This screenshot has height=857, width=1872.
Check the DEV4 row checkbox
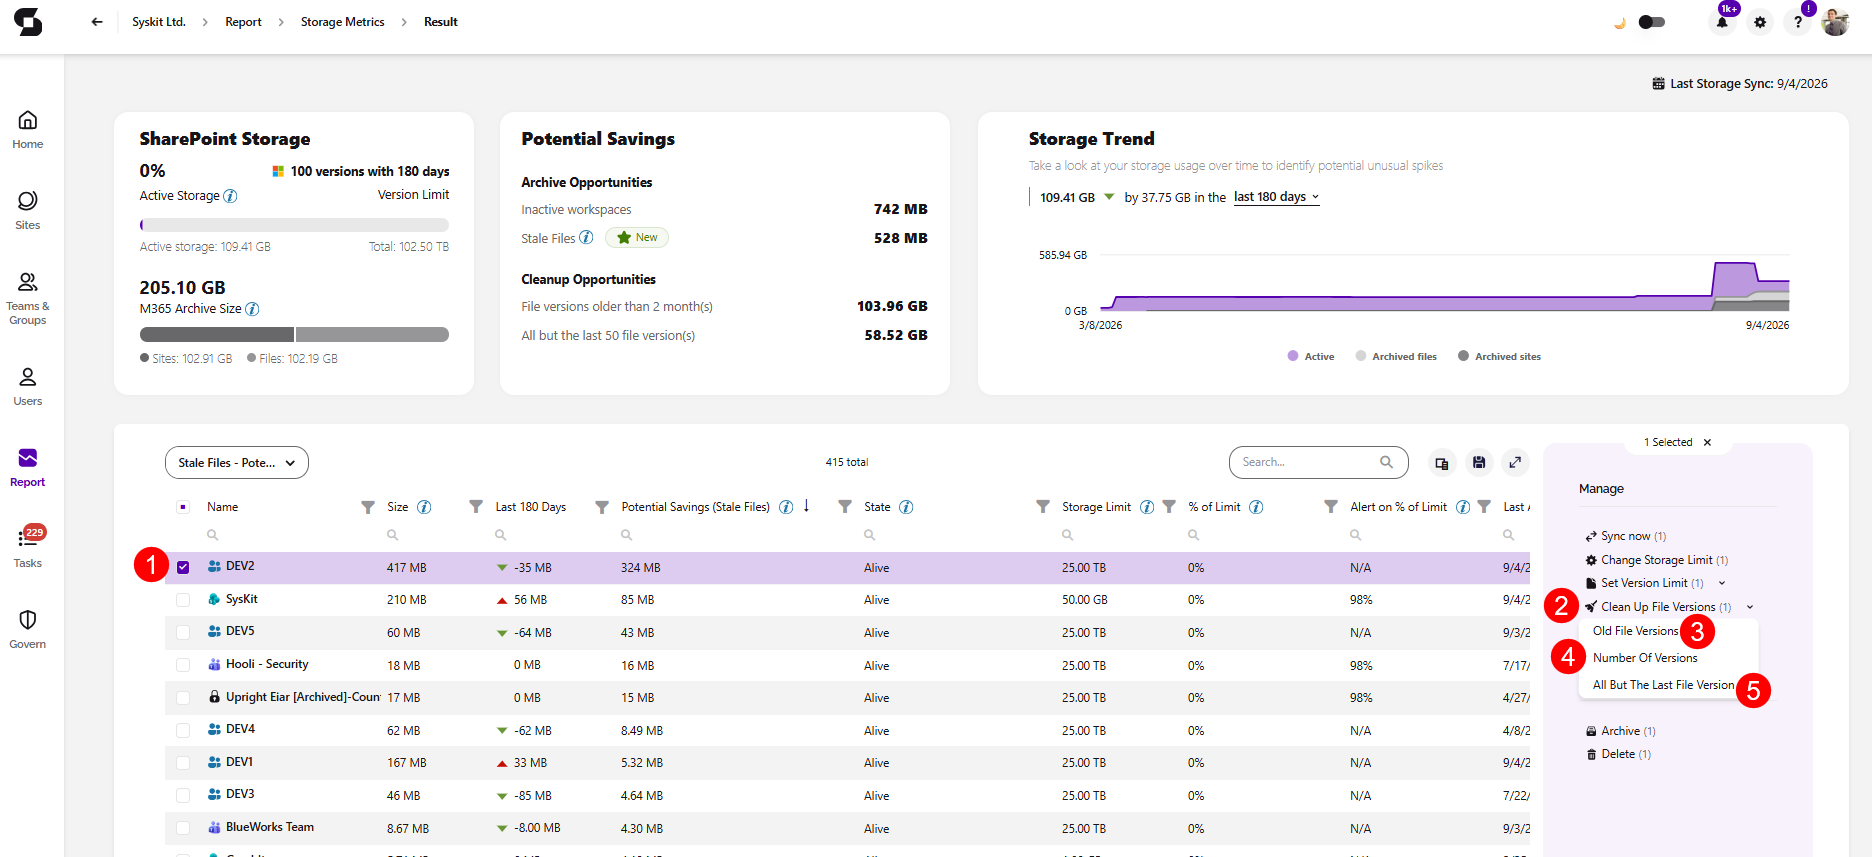click(x=183, y=730)
